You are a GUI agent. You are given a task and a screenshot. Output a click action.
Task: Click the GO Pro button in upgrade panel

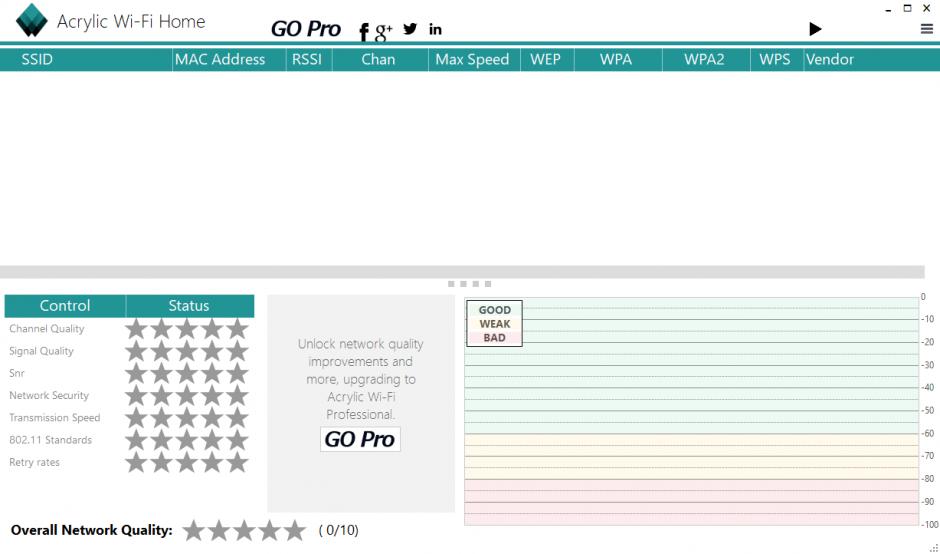point(360,439)
